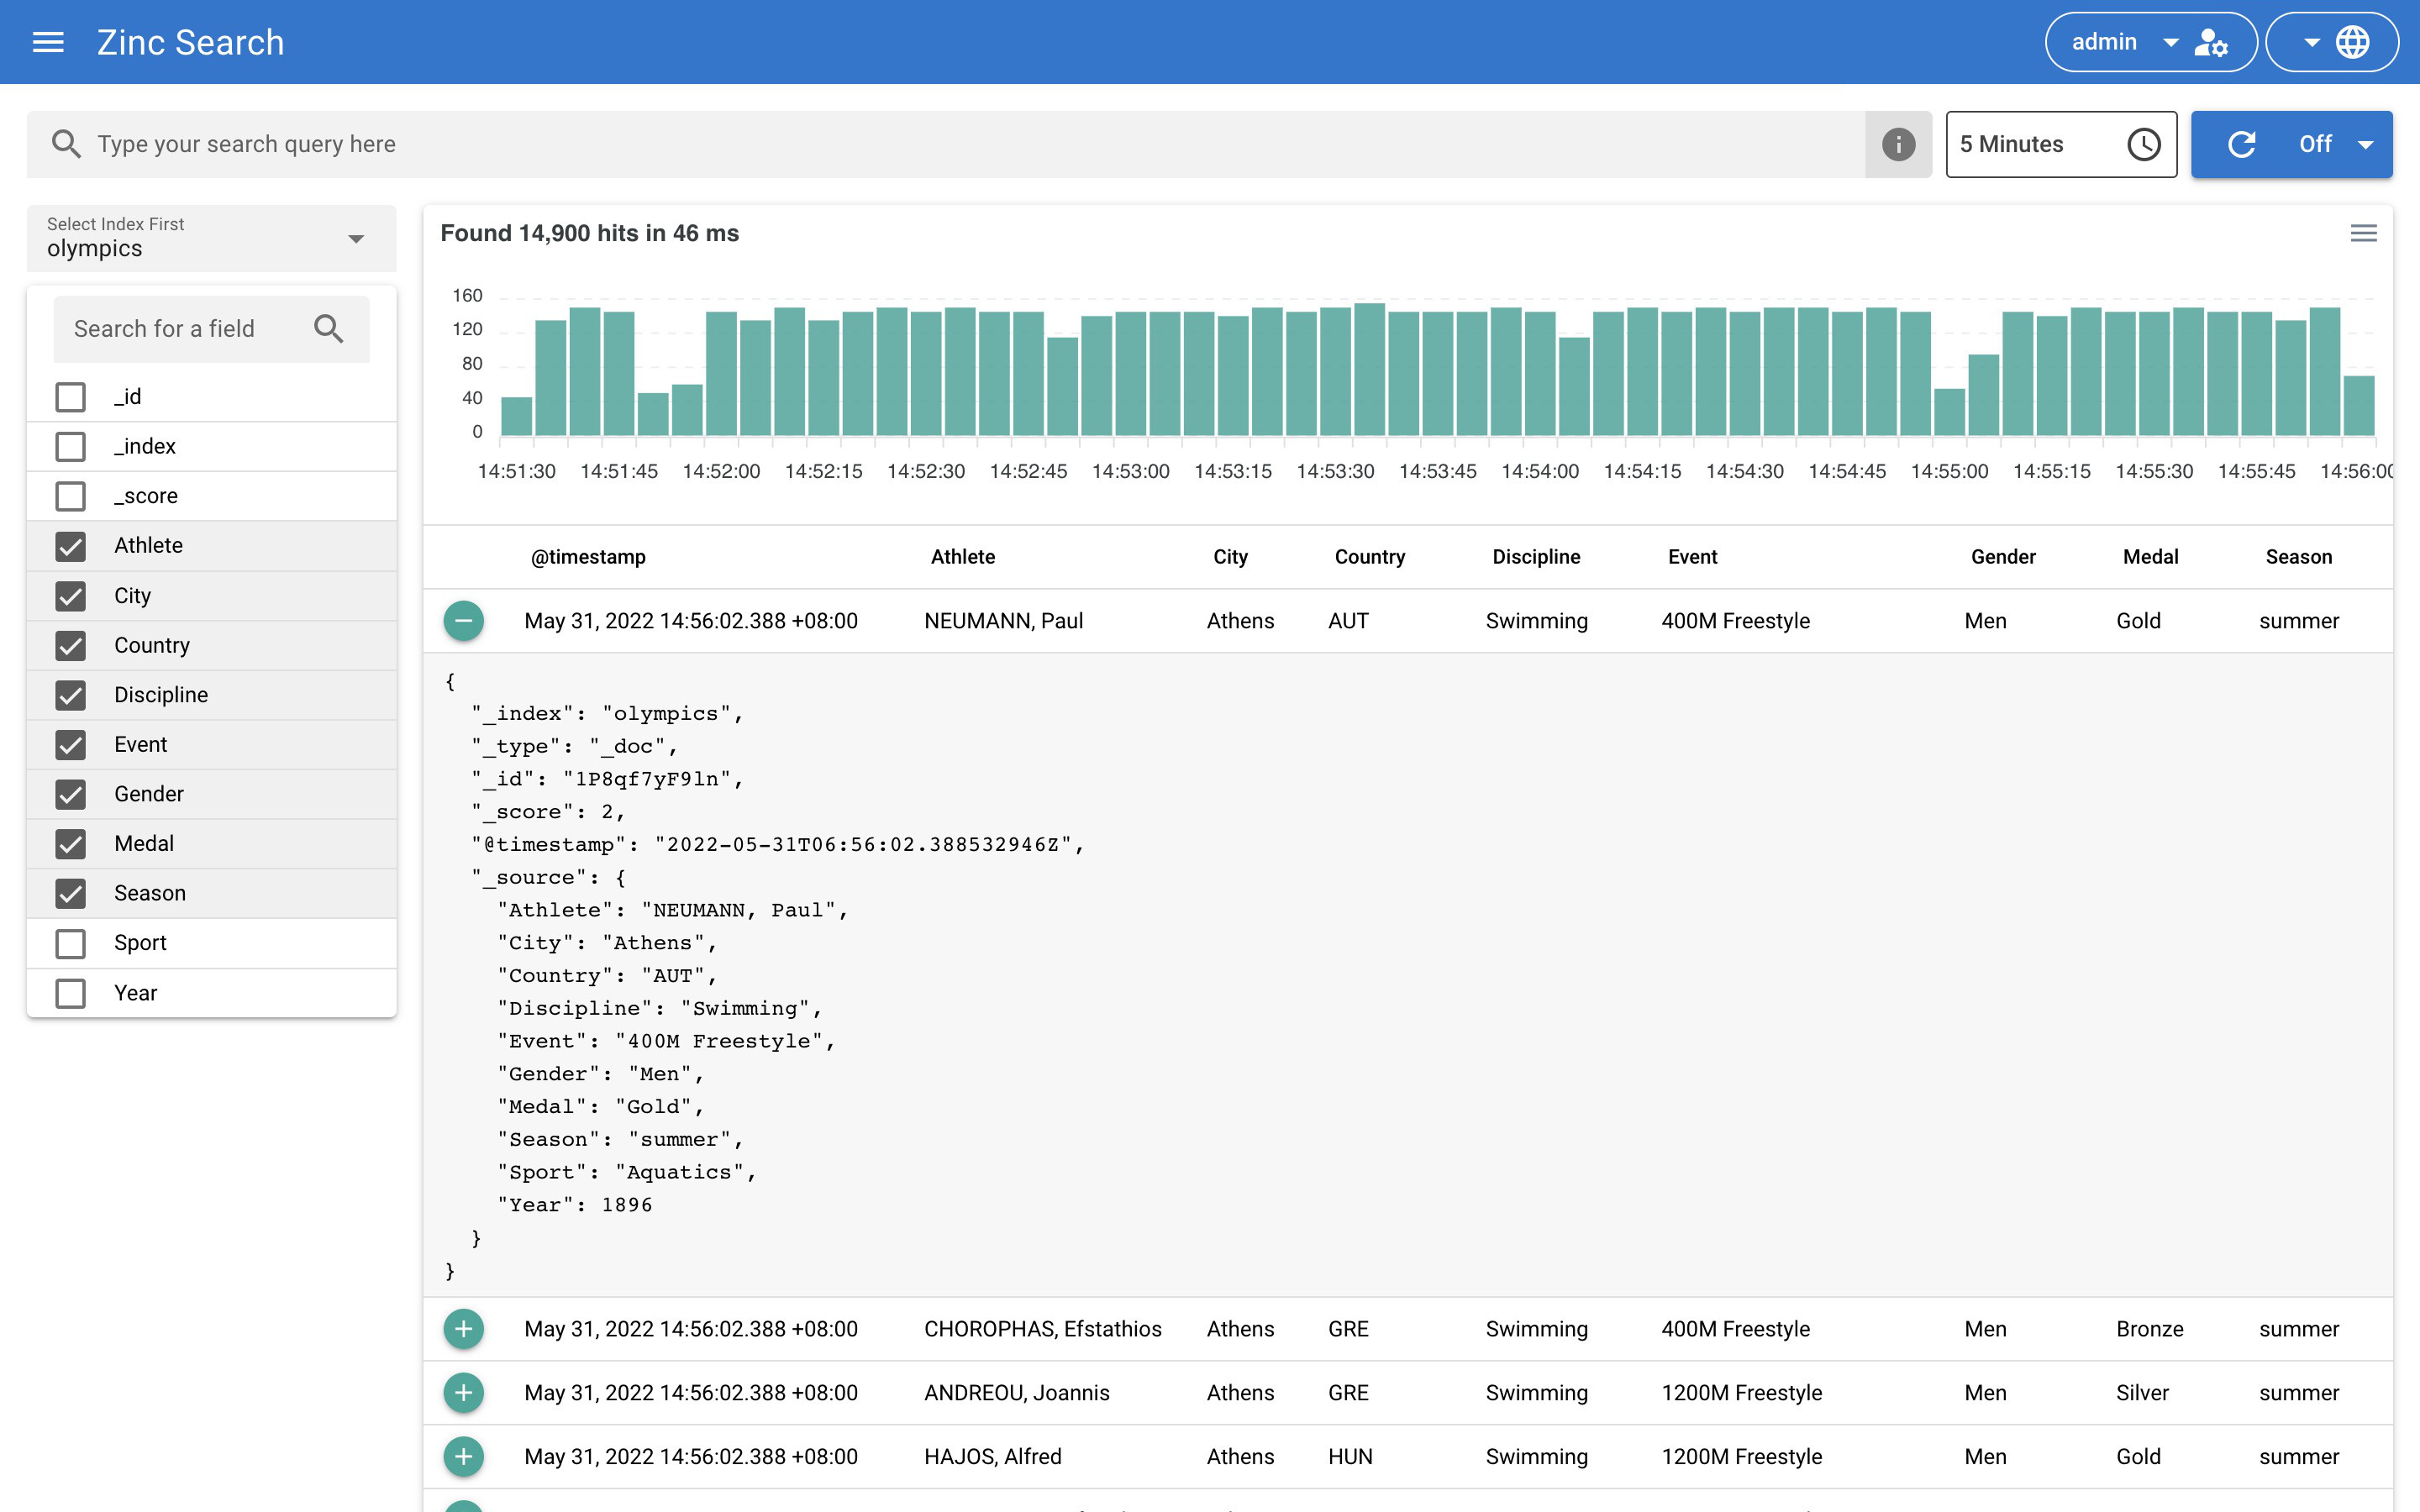Viewport: 2420px width, 1512px height.
Task: Expand the NEUMANN Paul record row
Action: pos(464,620)
